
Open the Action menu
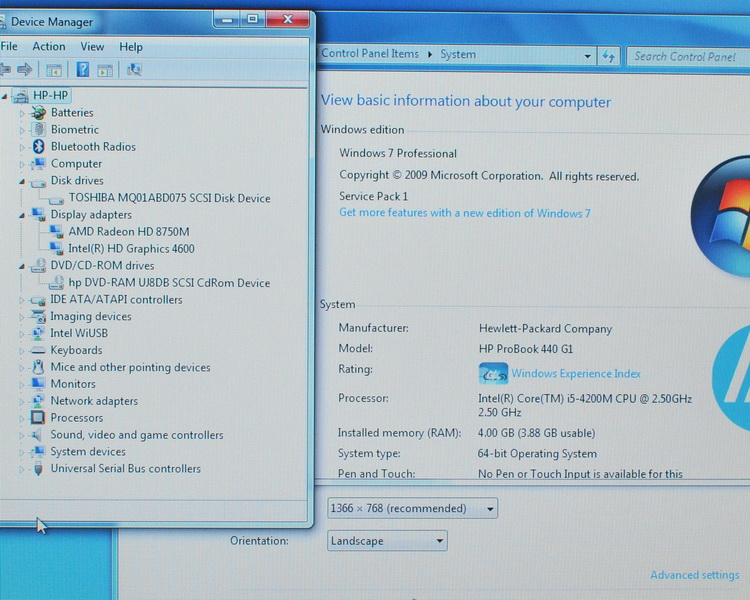49,46
